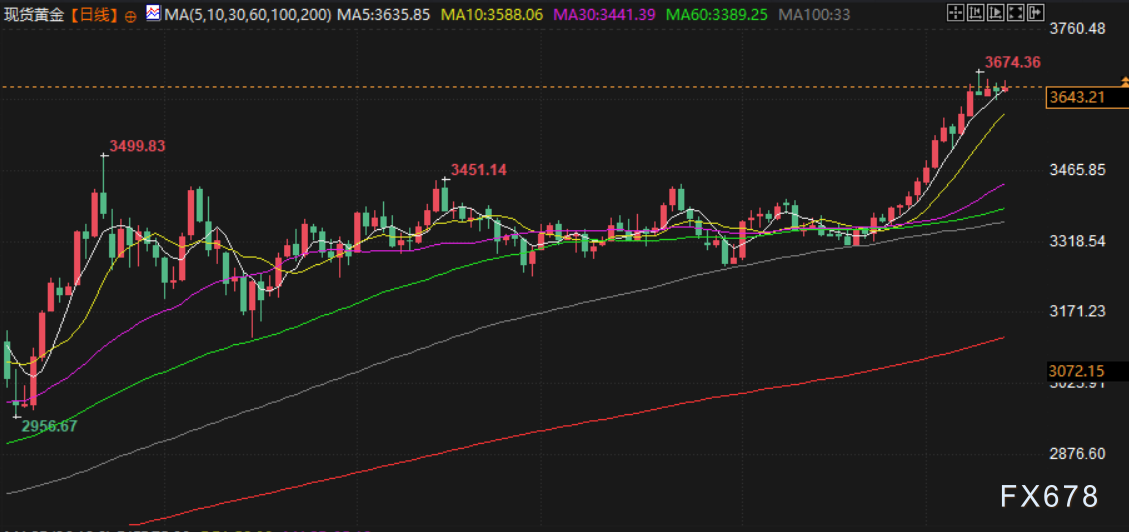The width and height of the screenshot is (1129, 532).
Task: Click the FX678 watermark link
Action: pos(1049,496)
